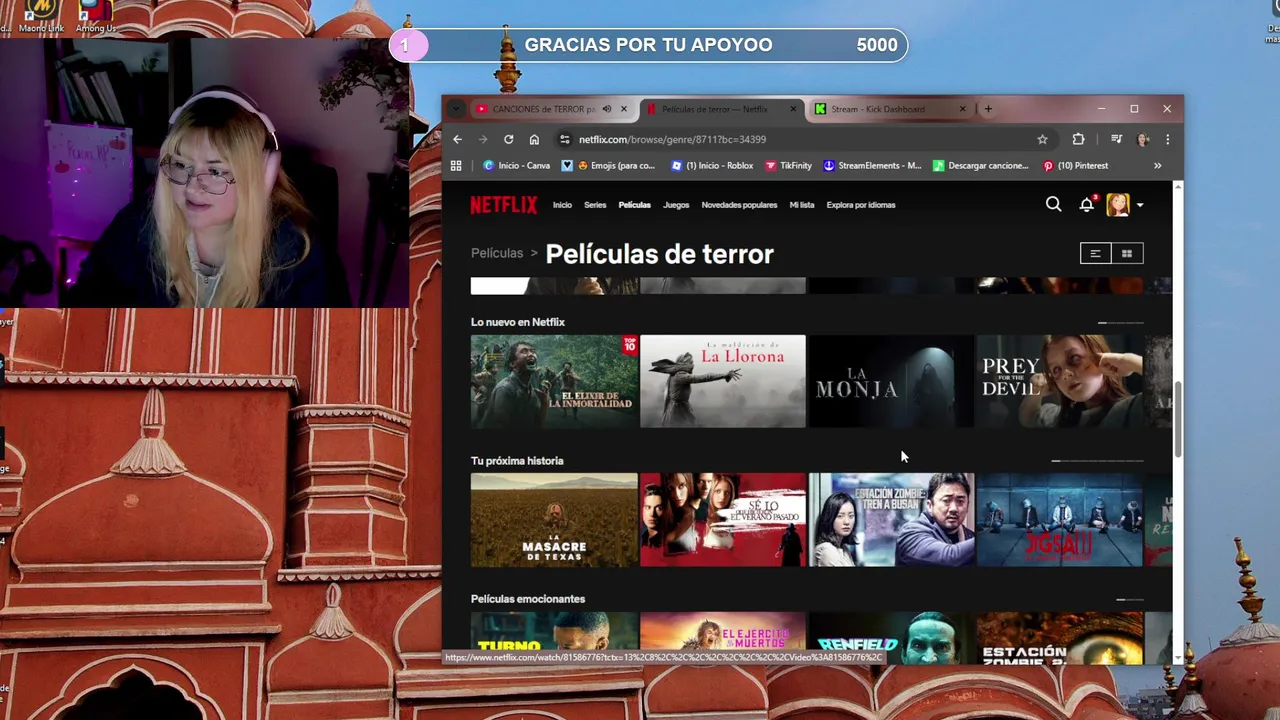Open El Ejército de los Muertos thumbnail

coord(722,637)
